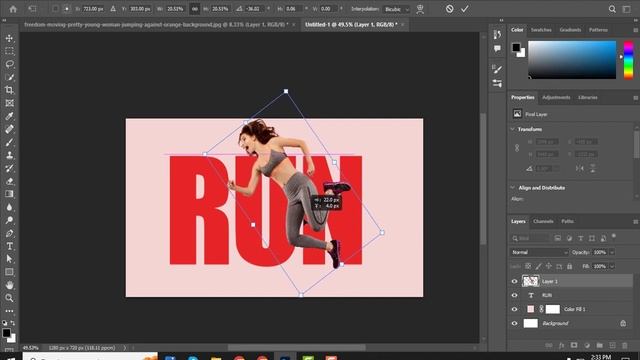Open the Color panel menu
The image size is (640, 360).
tap(635, 30)
